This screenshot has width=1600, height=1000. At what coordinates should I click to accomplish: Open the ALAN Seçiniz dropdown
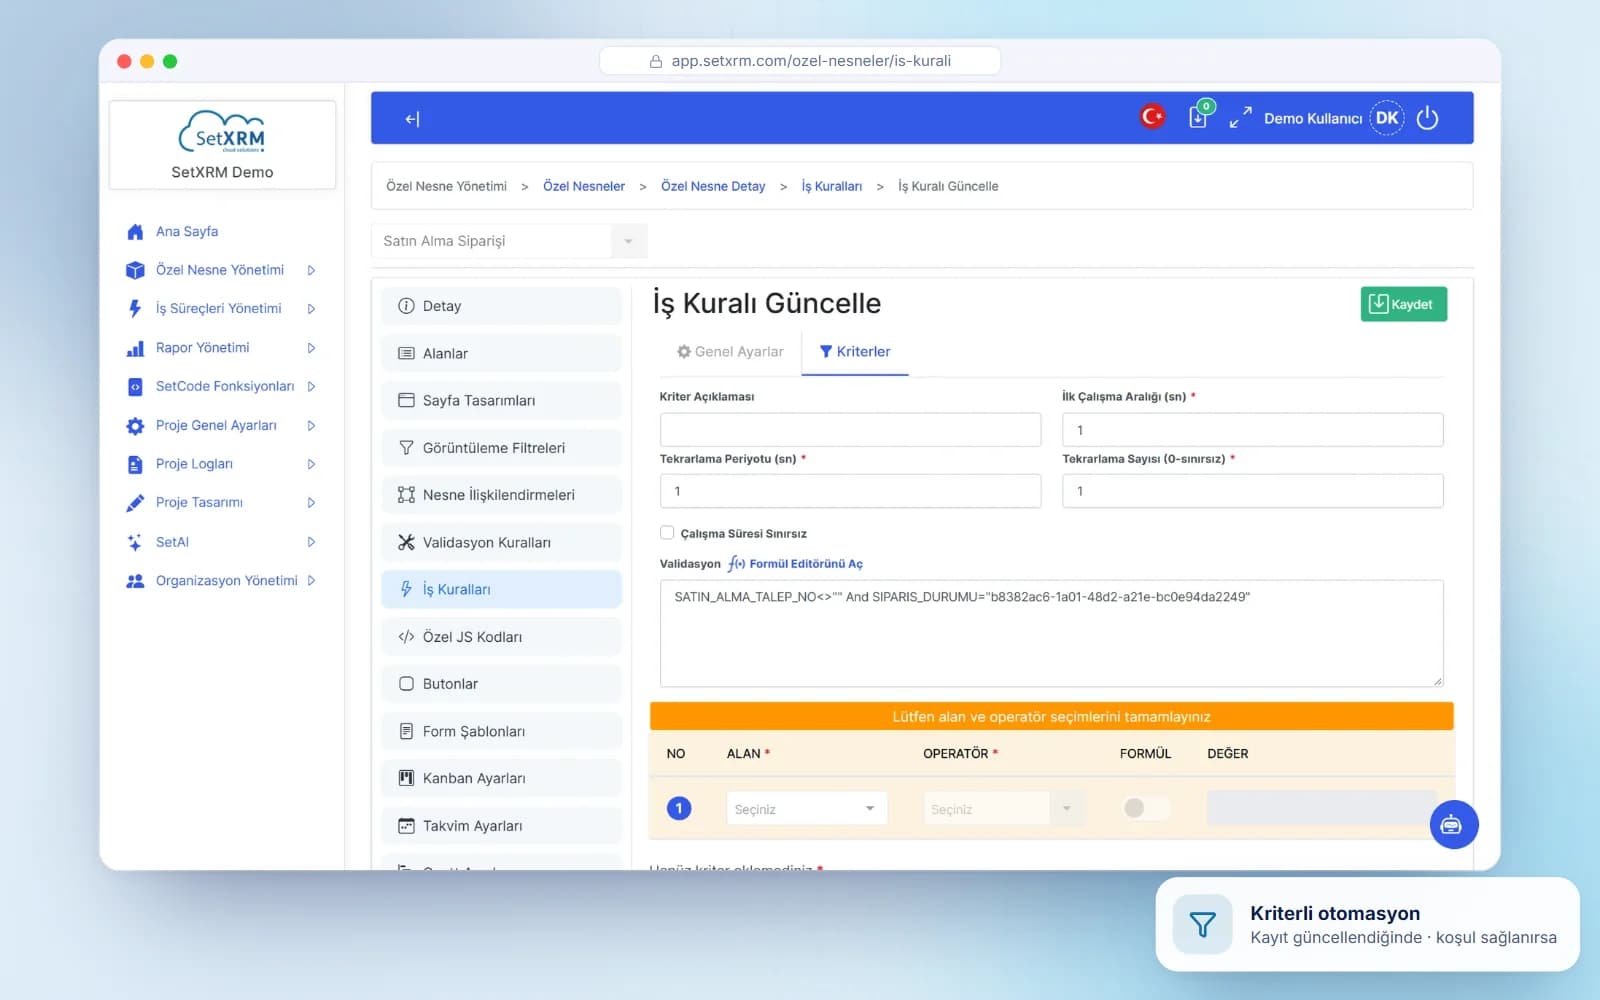tap(806, 809)
